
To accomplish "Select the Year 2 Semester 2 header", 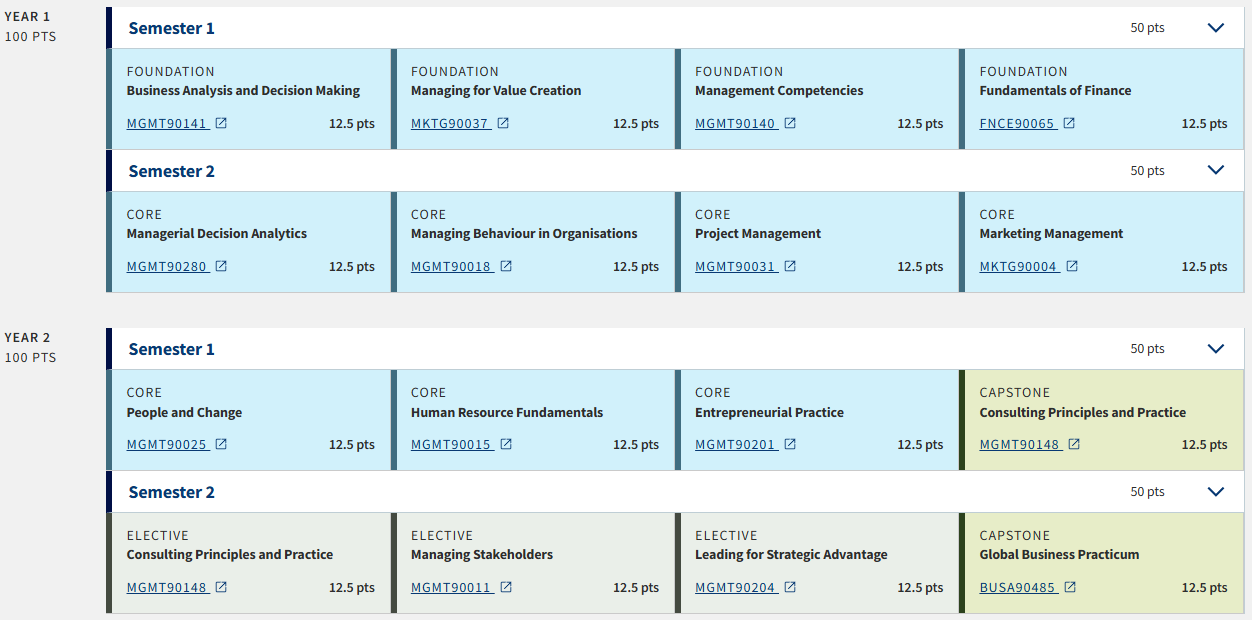I will [x=676, y=492].
